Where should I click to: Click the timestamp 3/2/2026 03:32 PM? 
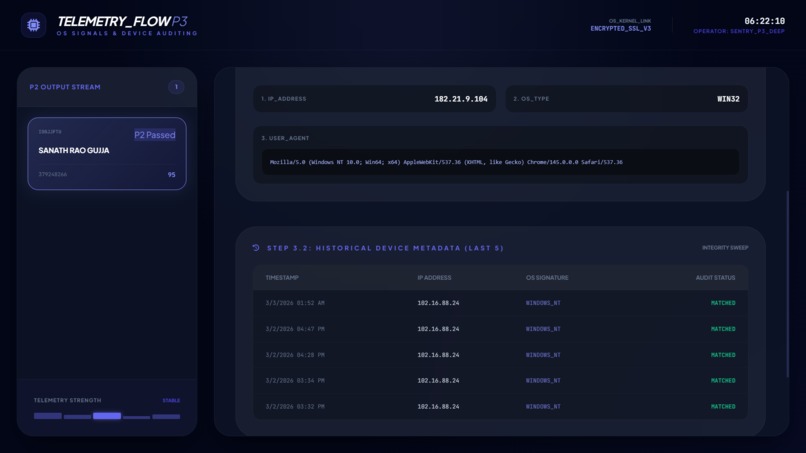coord(295,406)
